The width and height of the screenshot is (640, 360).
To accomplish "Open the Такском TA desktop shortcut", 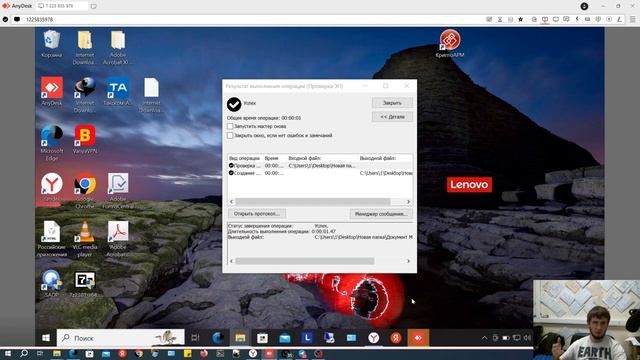I will 118,91.
